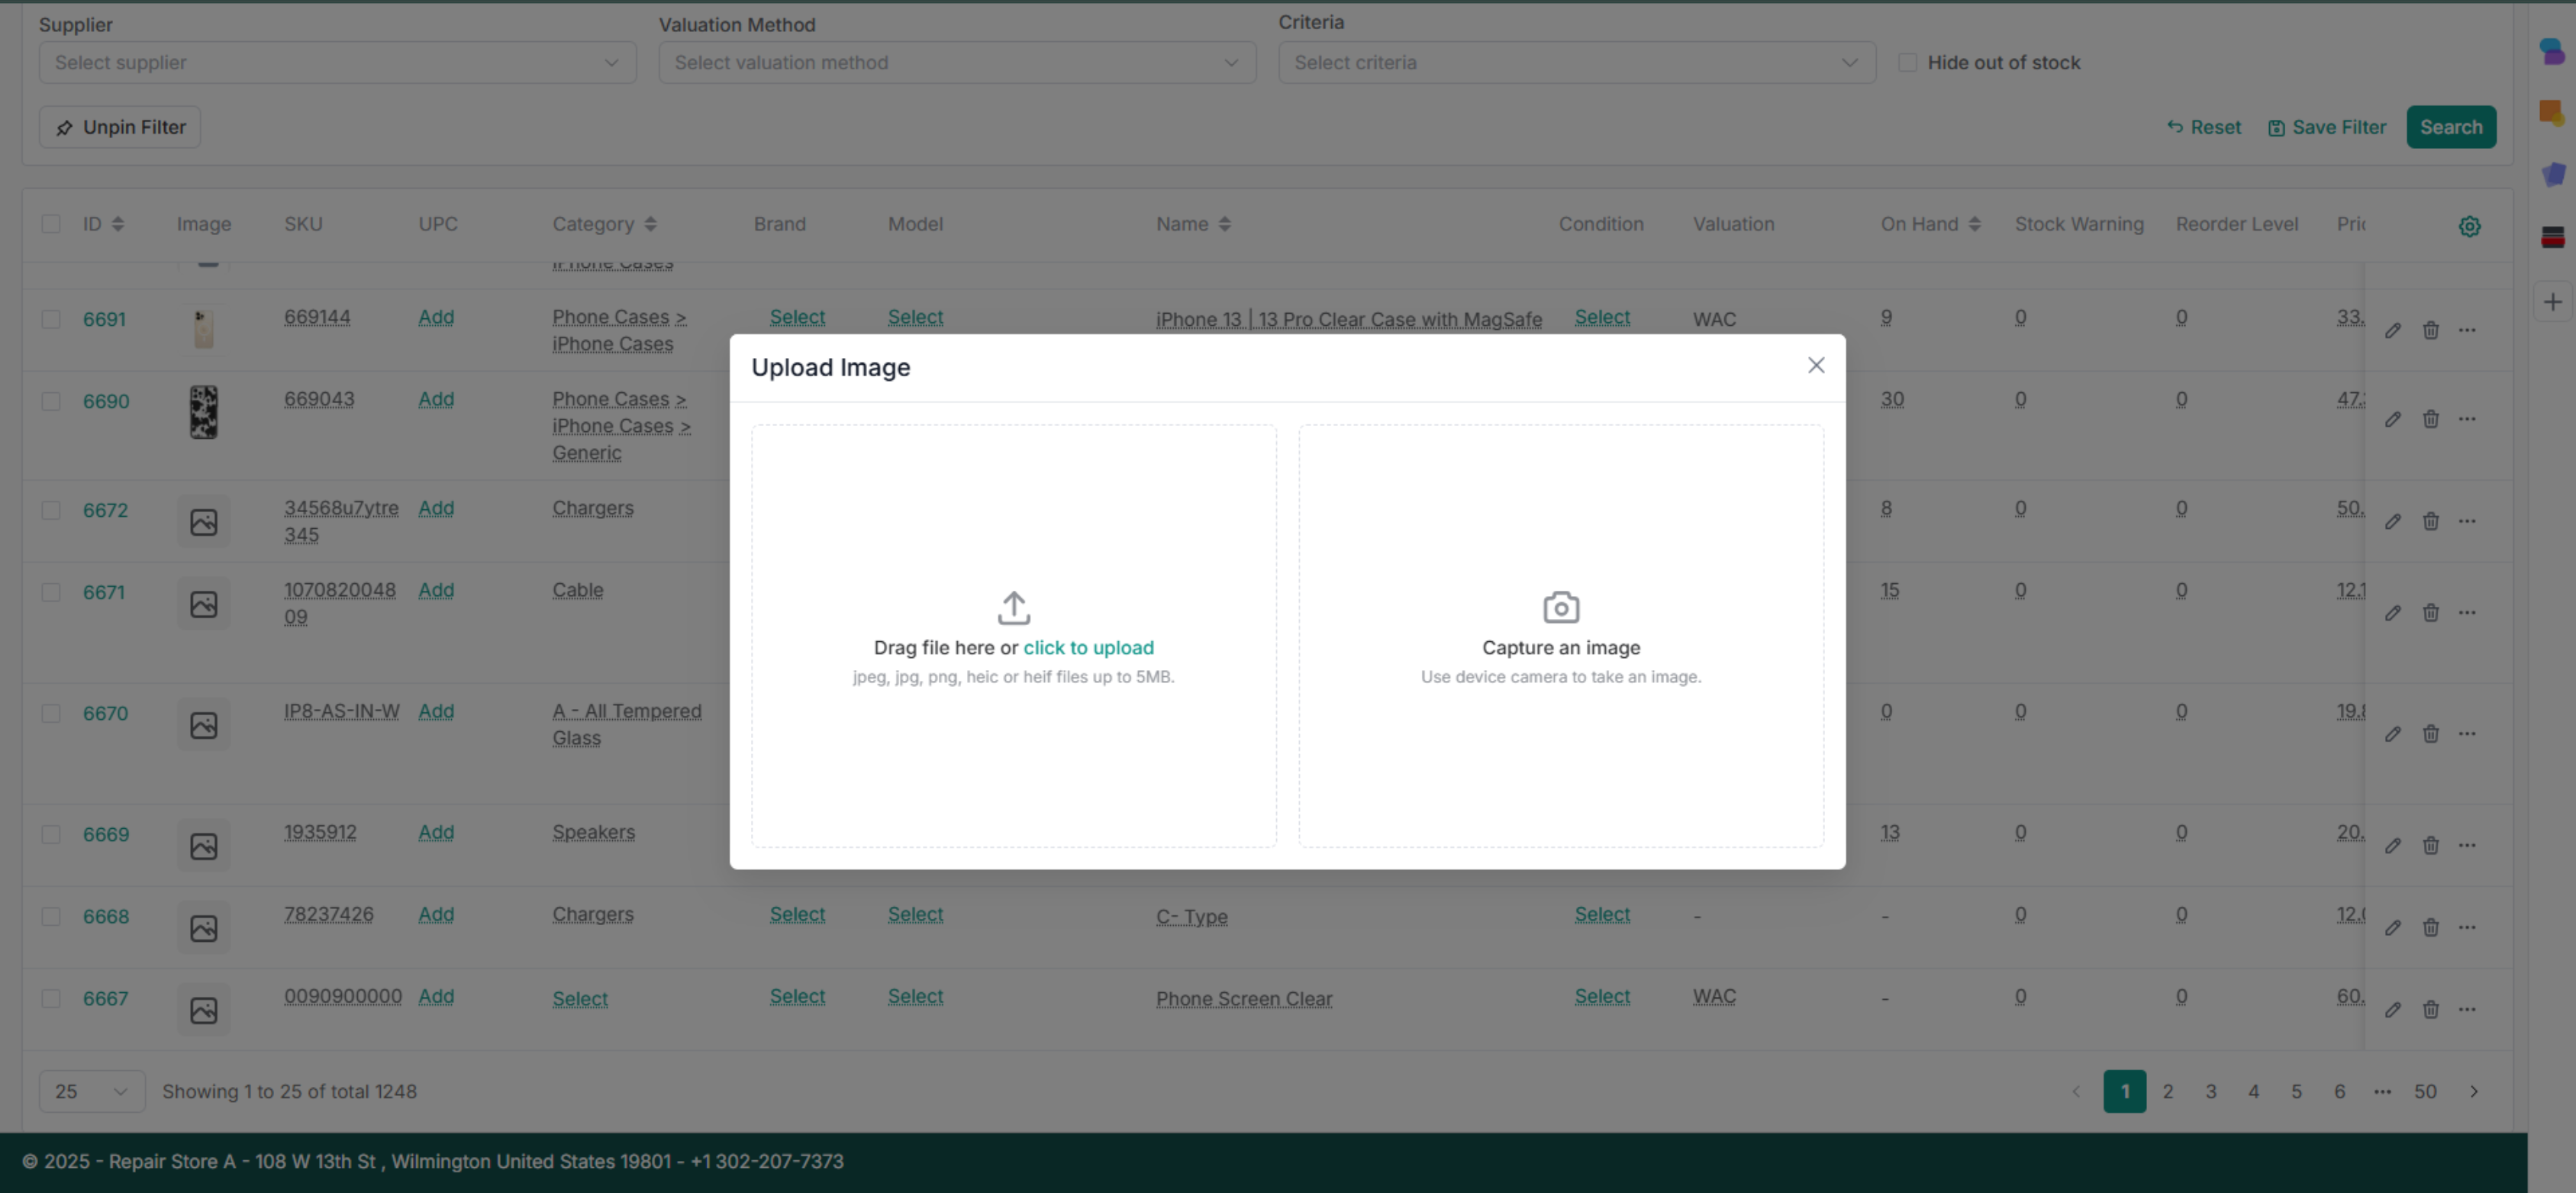
Task: Click image placeholder for item 6668
Action: pos(203,929)
